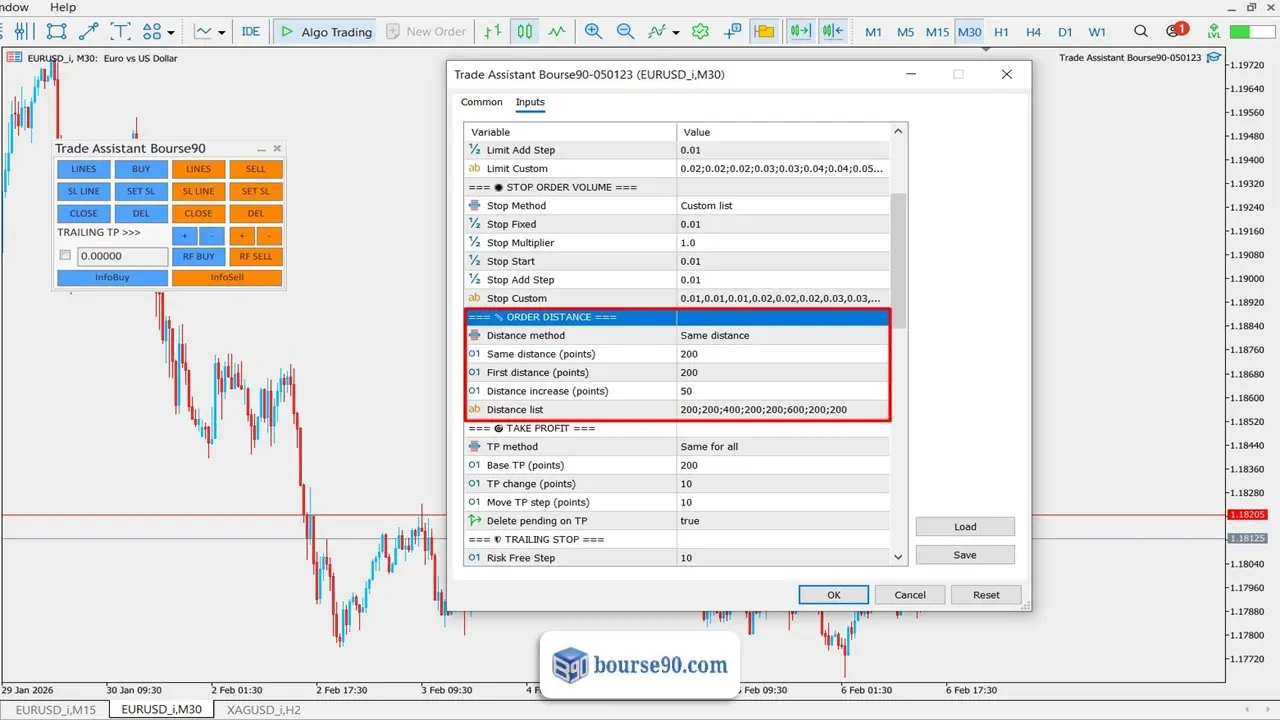Expand the objects shapes dropdown arrow
The width and height of the screenshot is (1280, 720).
171,32
